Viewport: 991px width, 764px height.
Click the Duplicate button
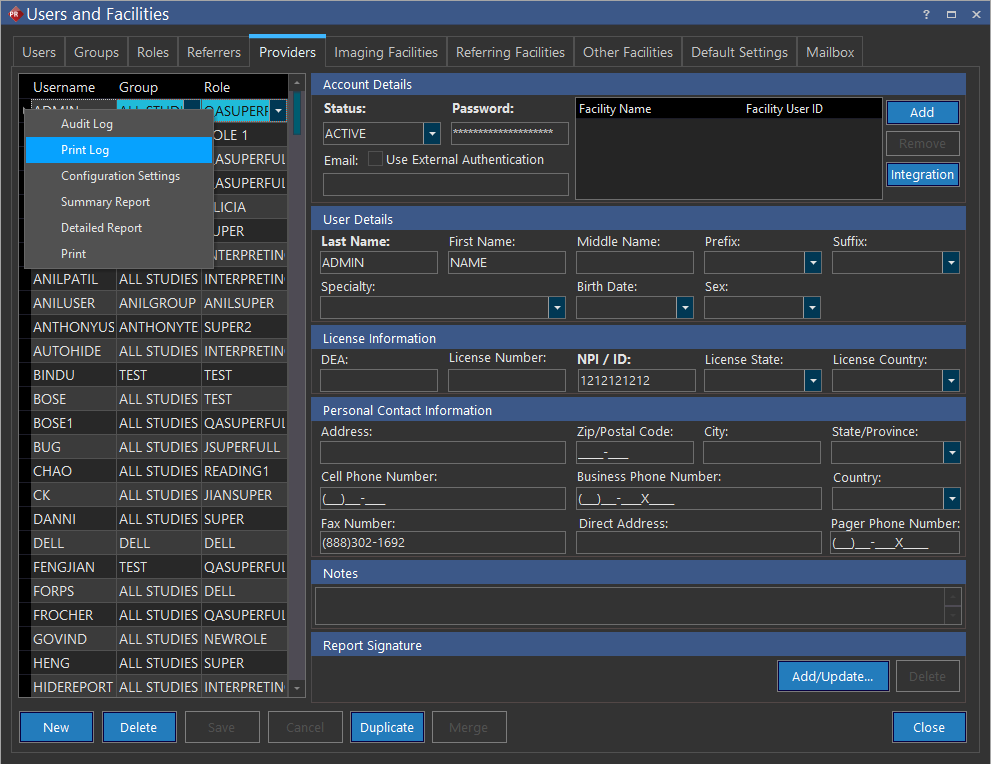pos(387,727)
